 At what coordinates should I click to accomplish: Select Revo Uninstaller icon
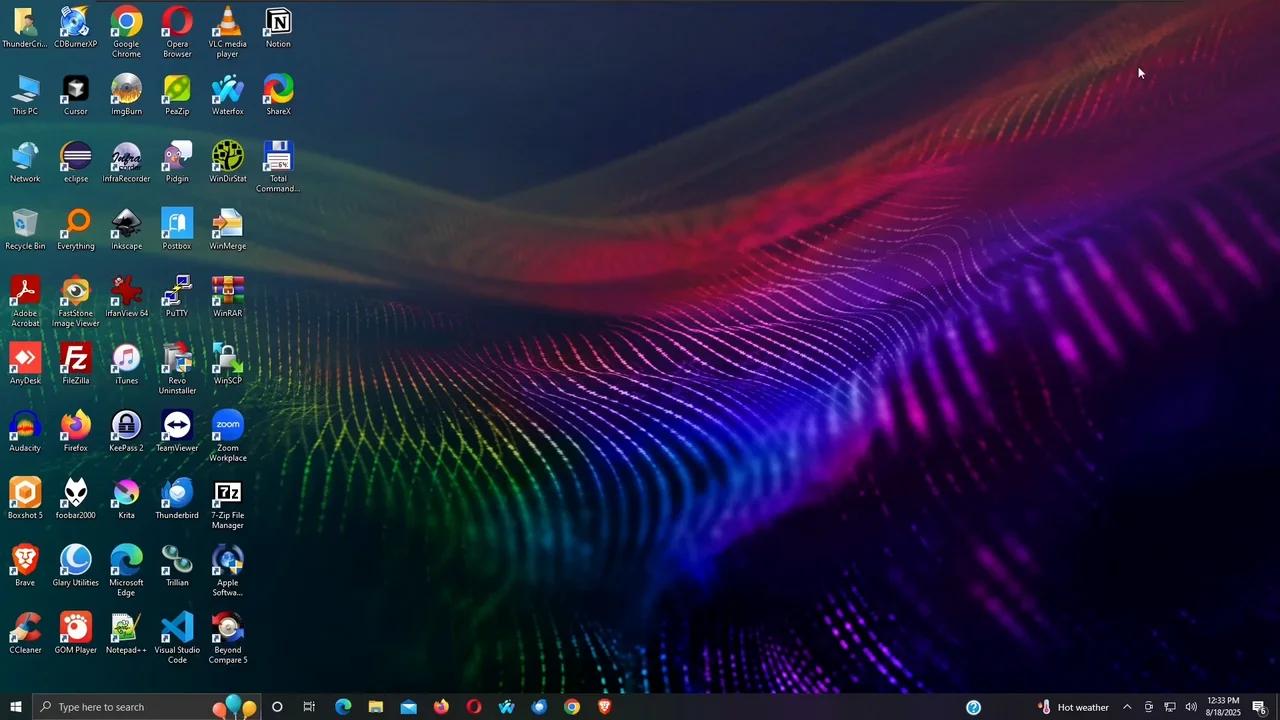pos(177,368)
